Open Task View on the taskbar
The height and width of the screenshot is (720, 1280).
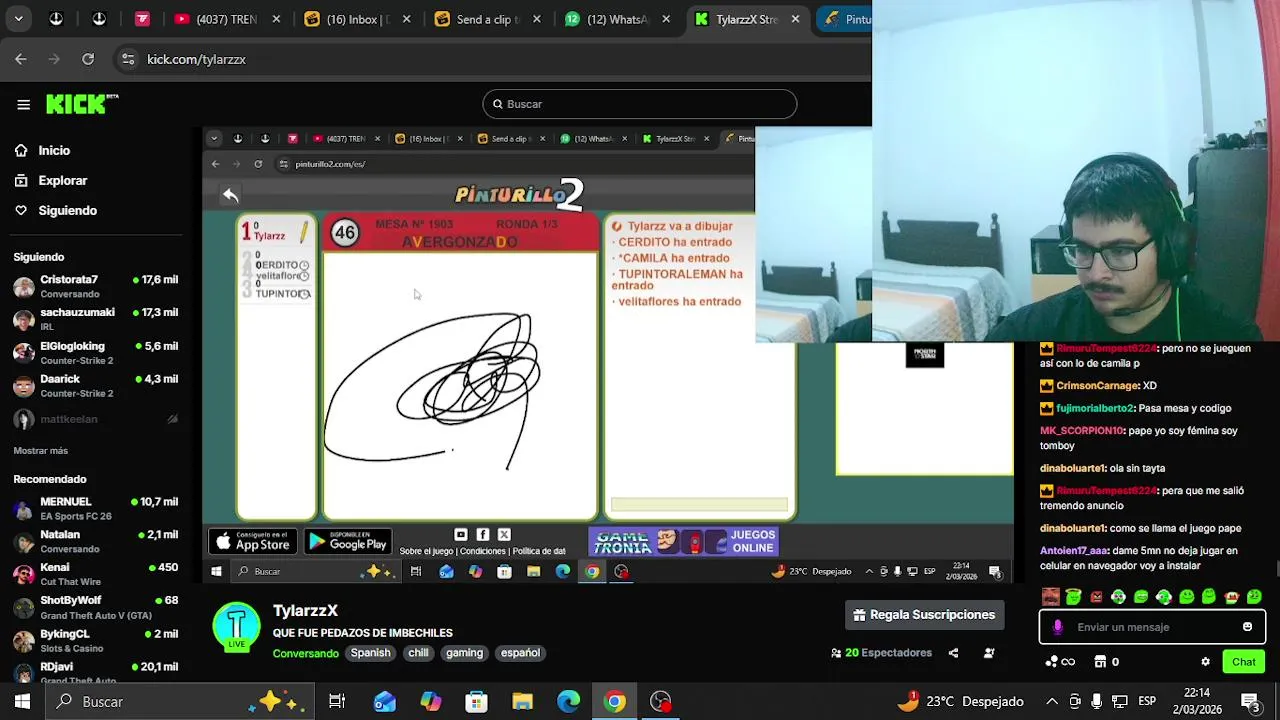tap(337, 702)
